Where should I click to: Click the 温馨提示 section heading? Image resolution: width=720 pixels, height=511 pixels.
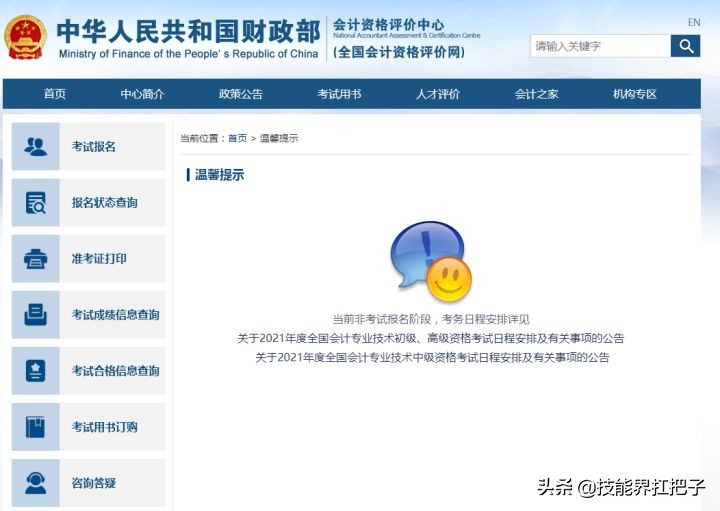[219, 175]
